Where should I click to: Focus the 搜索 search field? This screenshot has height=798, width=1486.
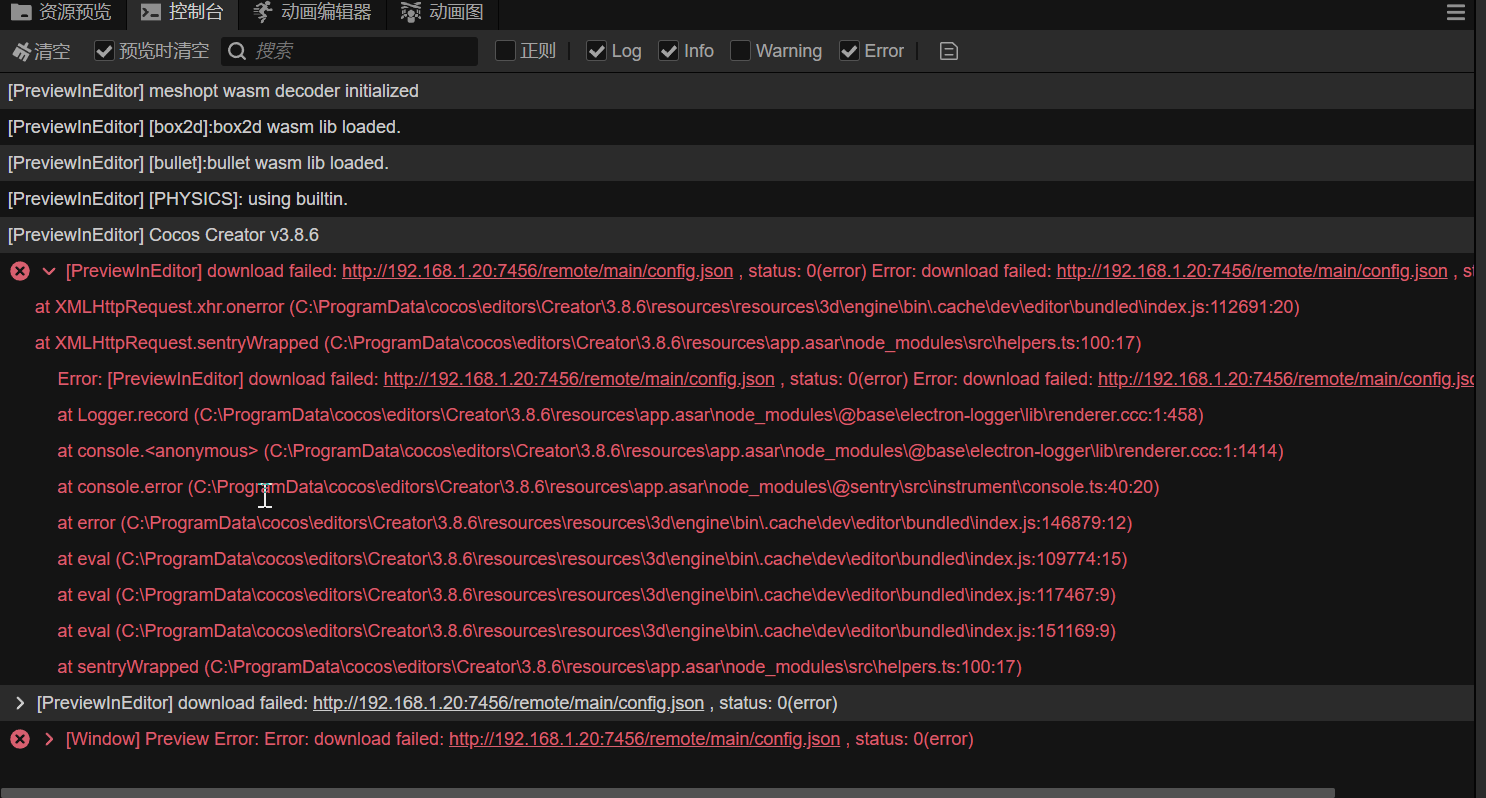(349, 51)
